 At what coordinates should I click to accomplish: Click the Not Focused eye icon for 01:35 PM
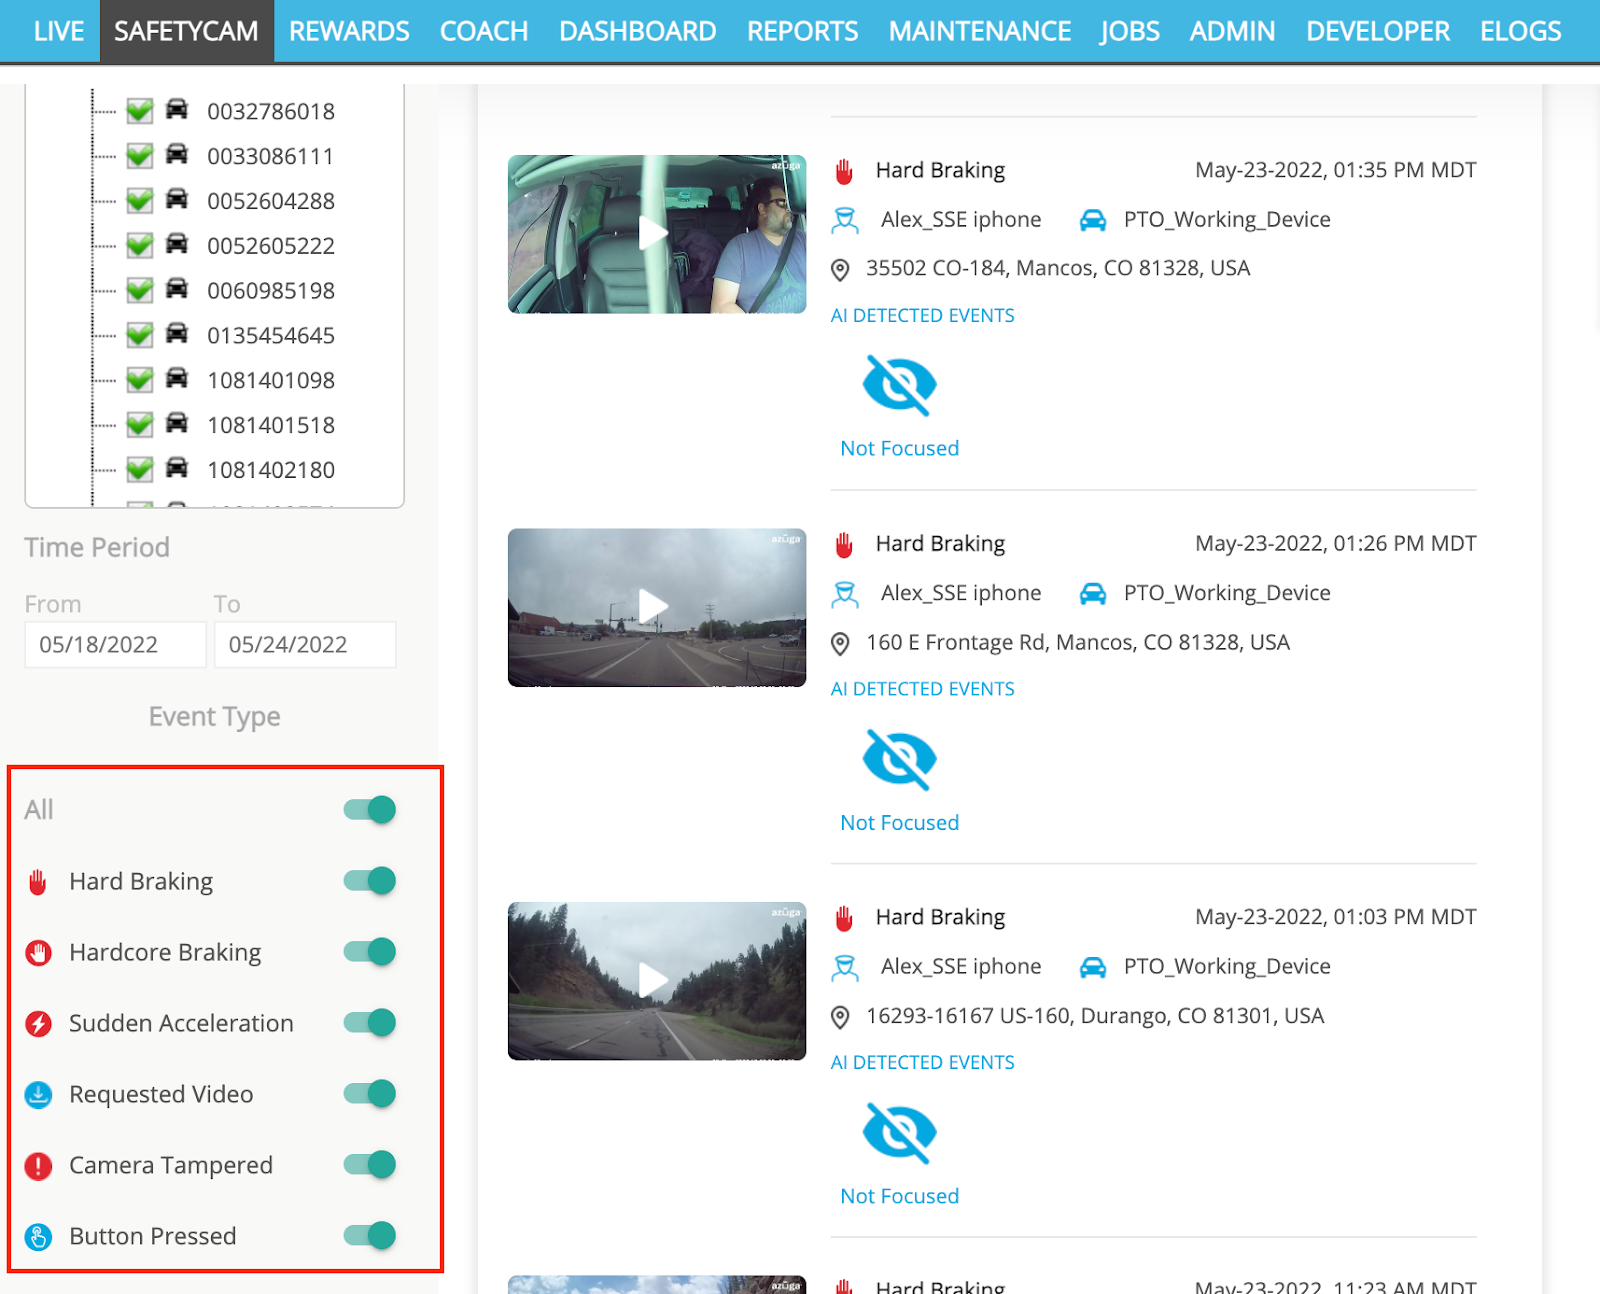(899, 385)
